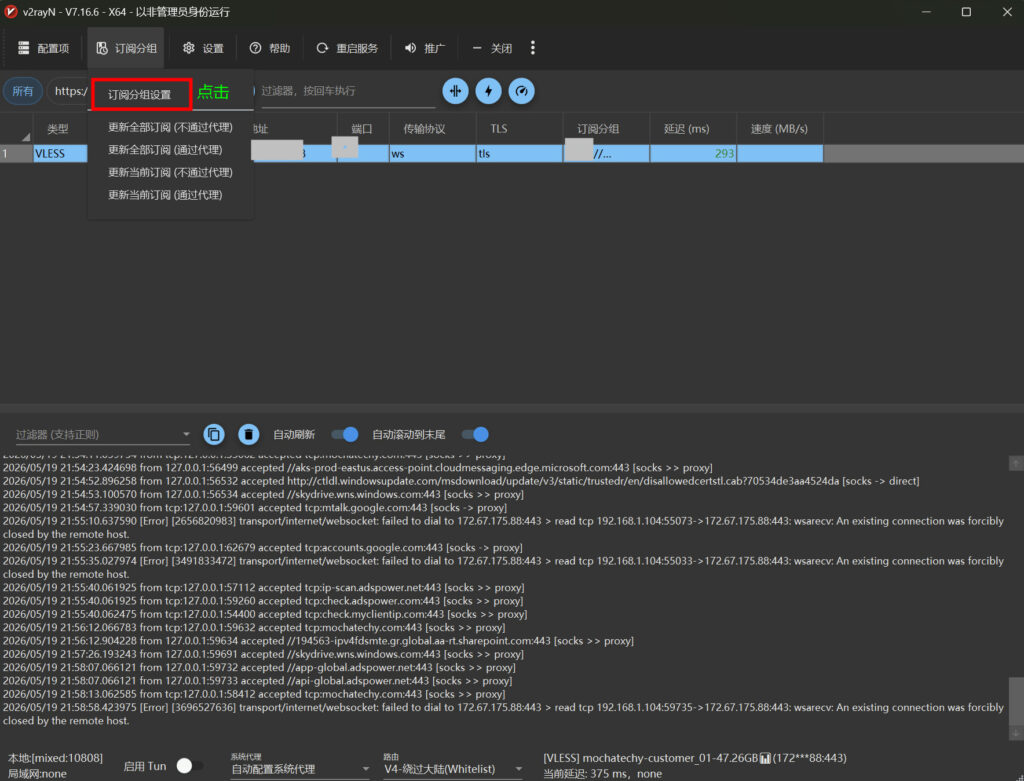Open the three-dot more options menu

pyautogui.click(x=533, y=48)
